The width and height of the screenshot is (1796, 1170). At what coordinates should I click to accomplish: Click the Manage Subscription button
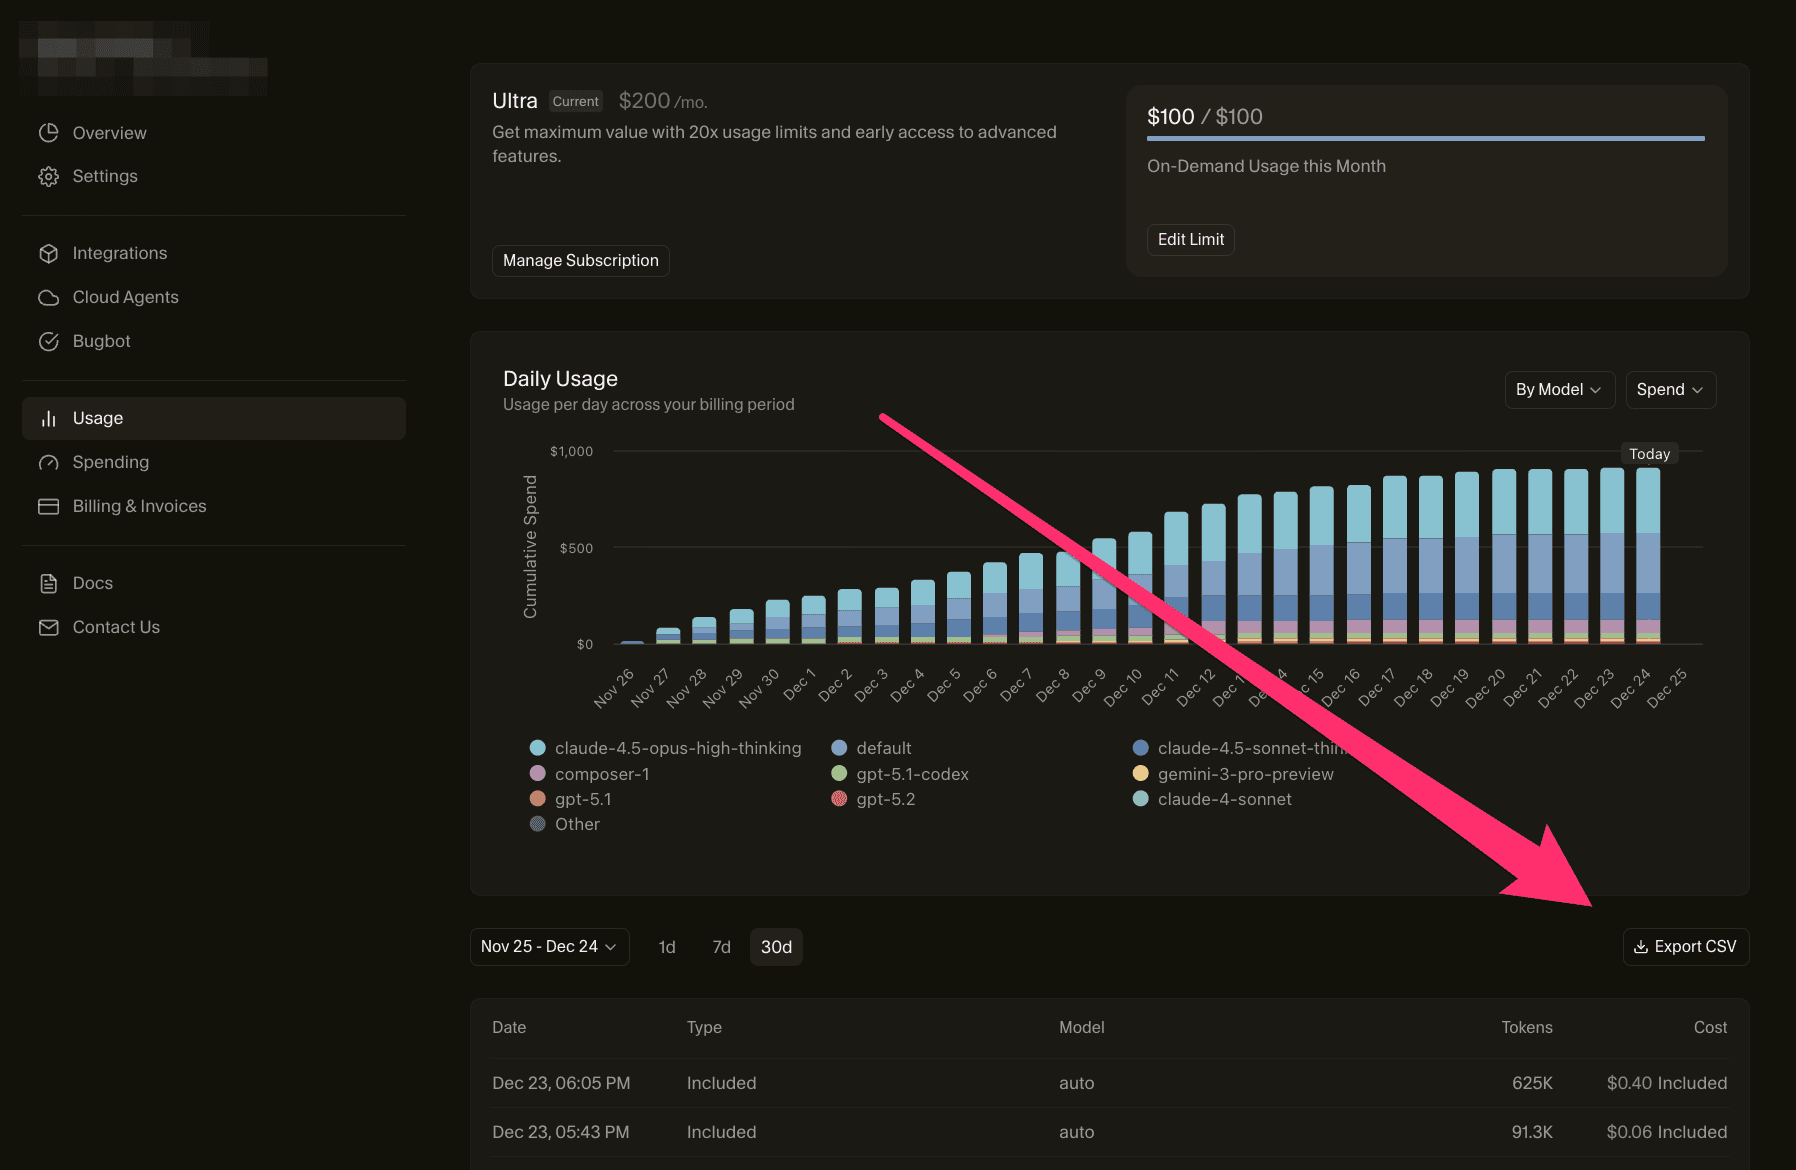[x=580, y=260]
